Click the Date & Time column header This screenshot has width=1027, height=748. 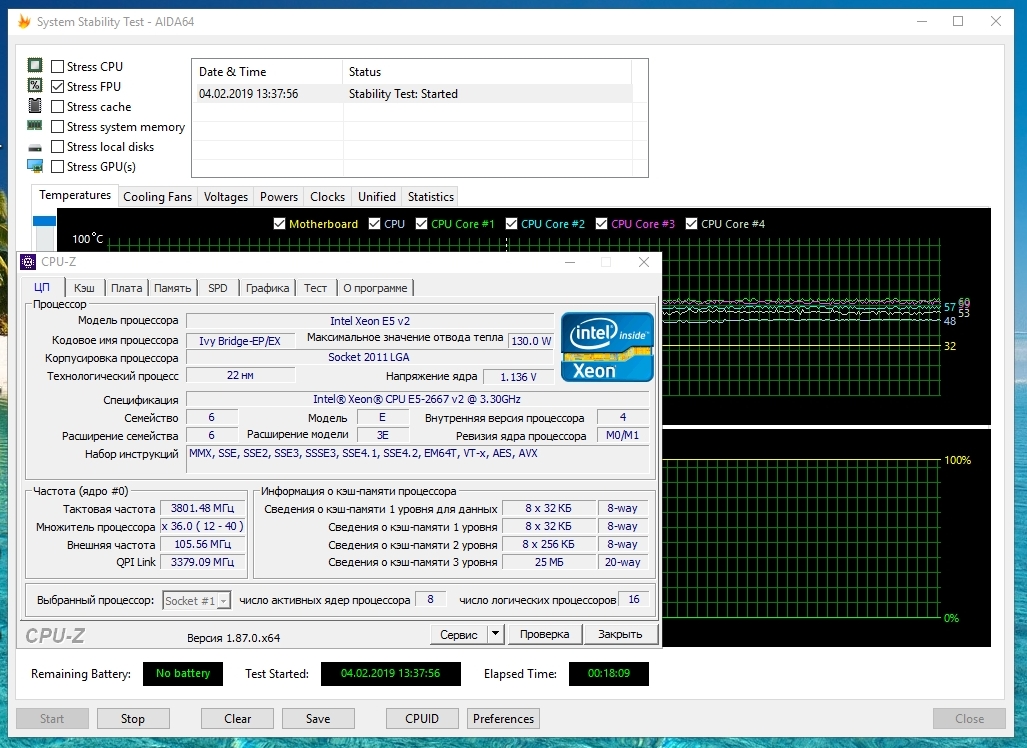pyautogui.click(x=267, y=72)
